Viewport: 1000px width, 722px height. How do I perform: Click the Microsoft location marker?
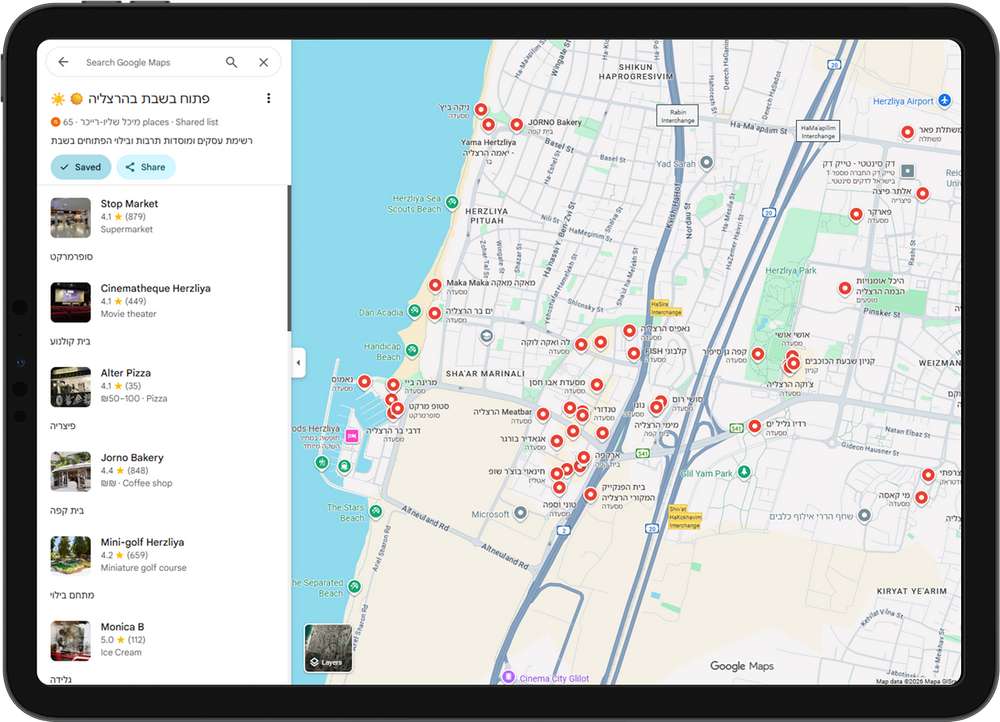point(520,513)
